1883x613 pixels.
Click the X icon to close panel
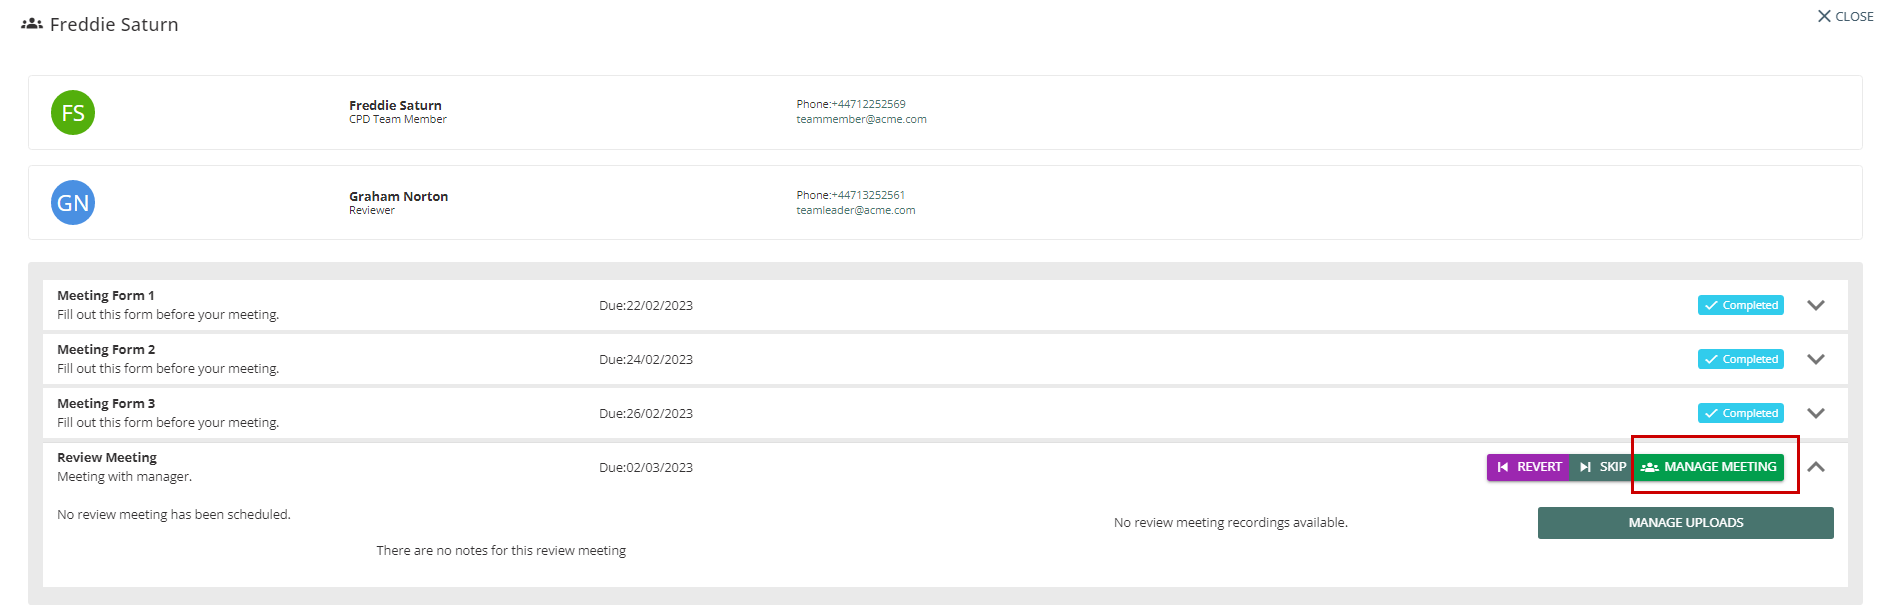(1824, 16)
